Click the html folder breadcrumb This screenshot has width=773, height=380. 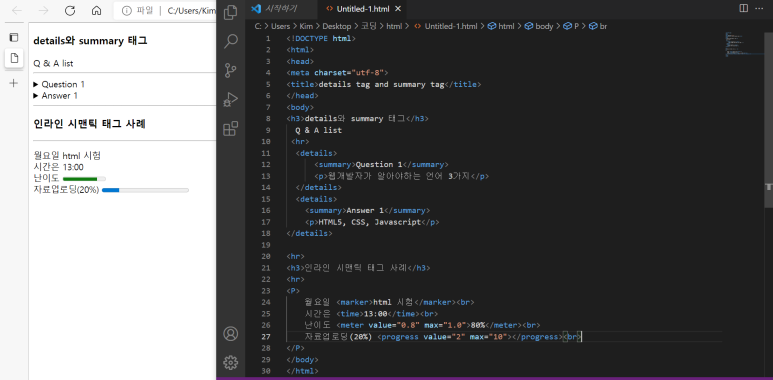394,27
